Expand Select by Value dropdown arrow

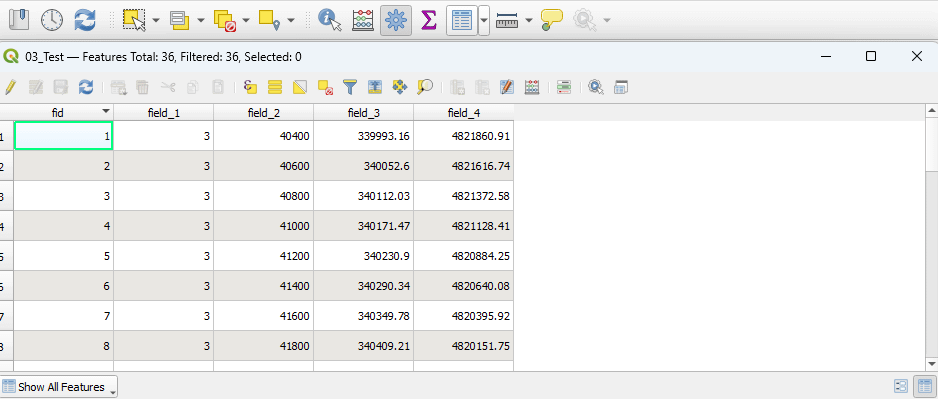pyautogui.click(x=201, y=20)
